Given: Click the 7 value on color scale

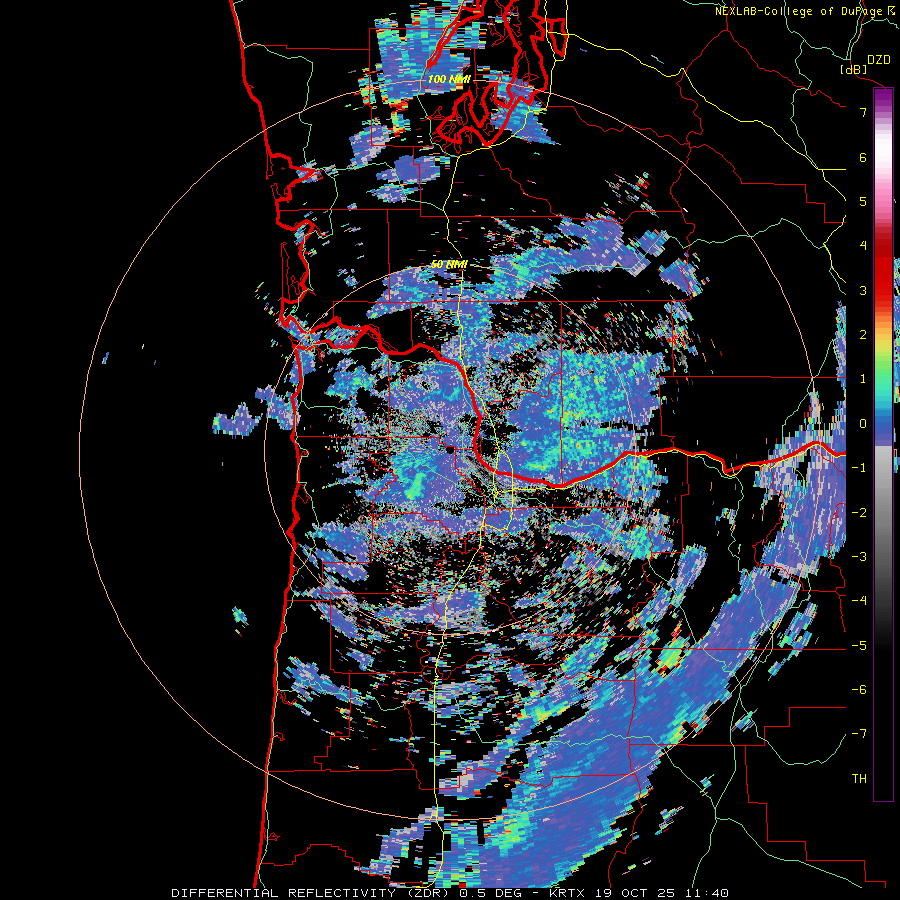Looking at the screenshot, I should 863,112.
